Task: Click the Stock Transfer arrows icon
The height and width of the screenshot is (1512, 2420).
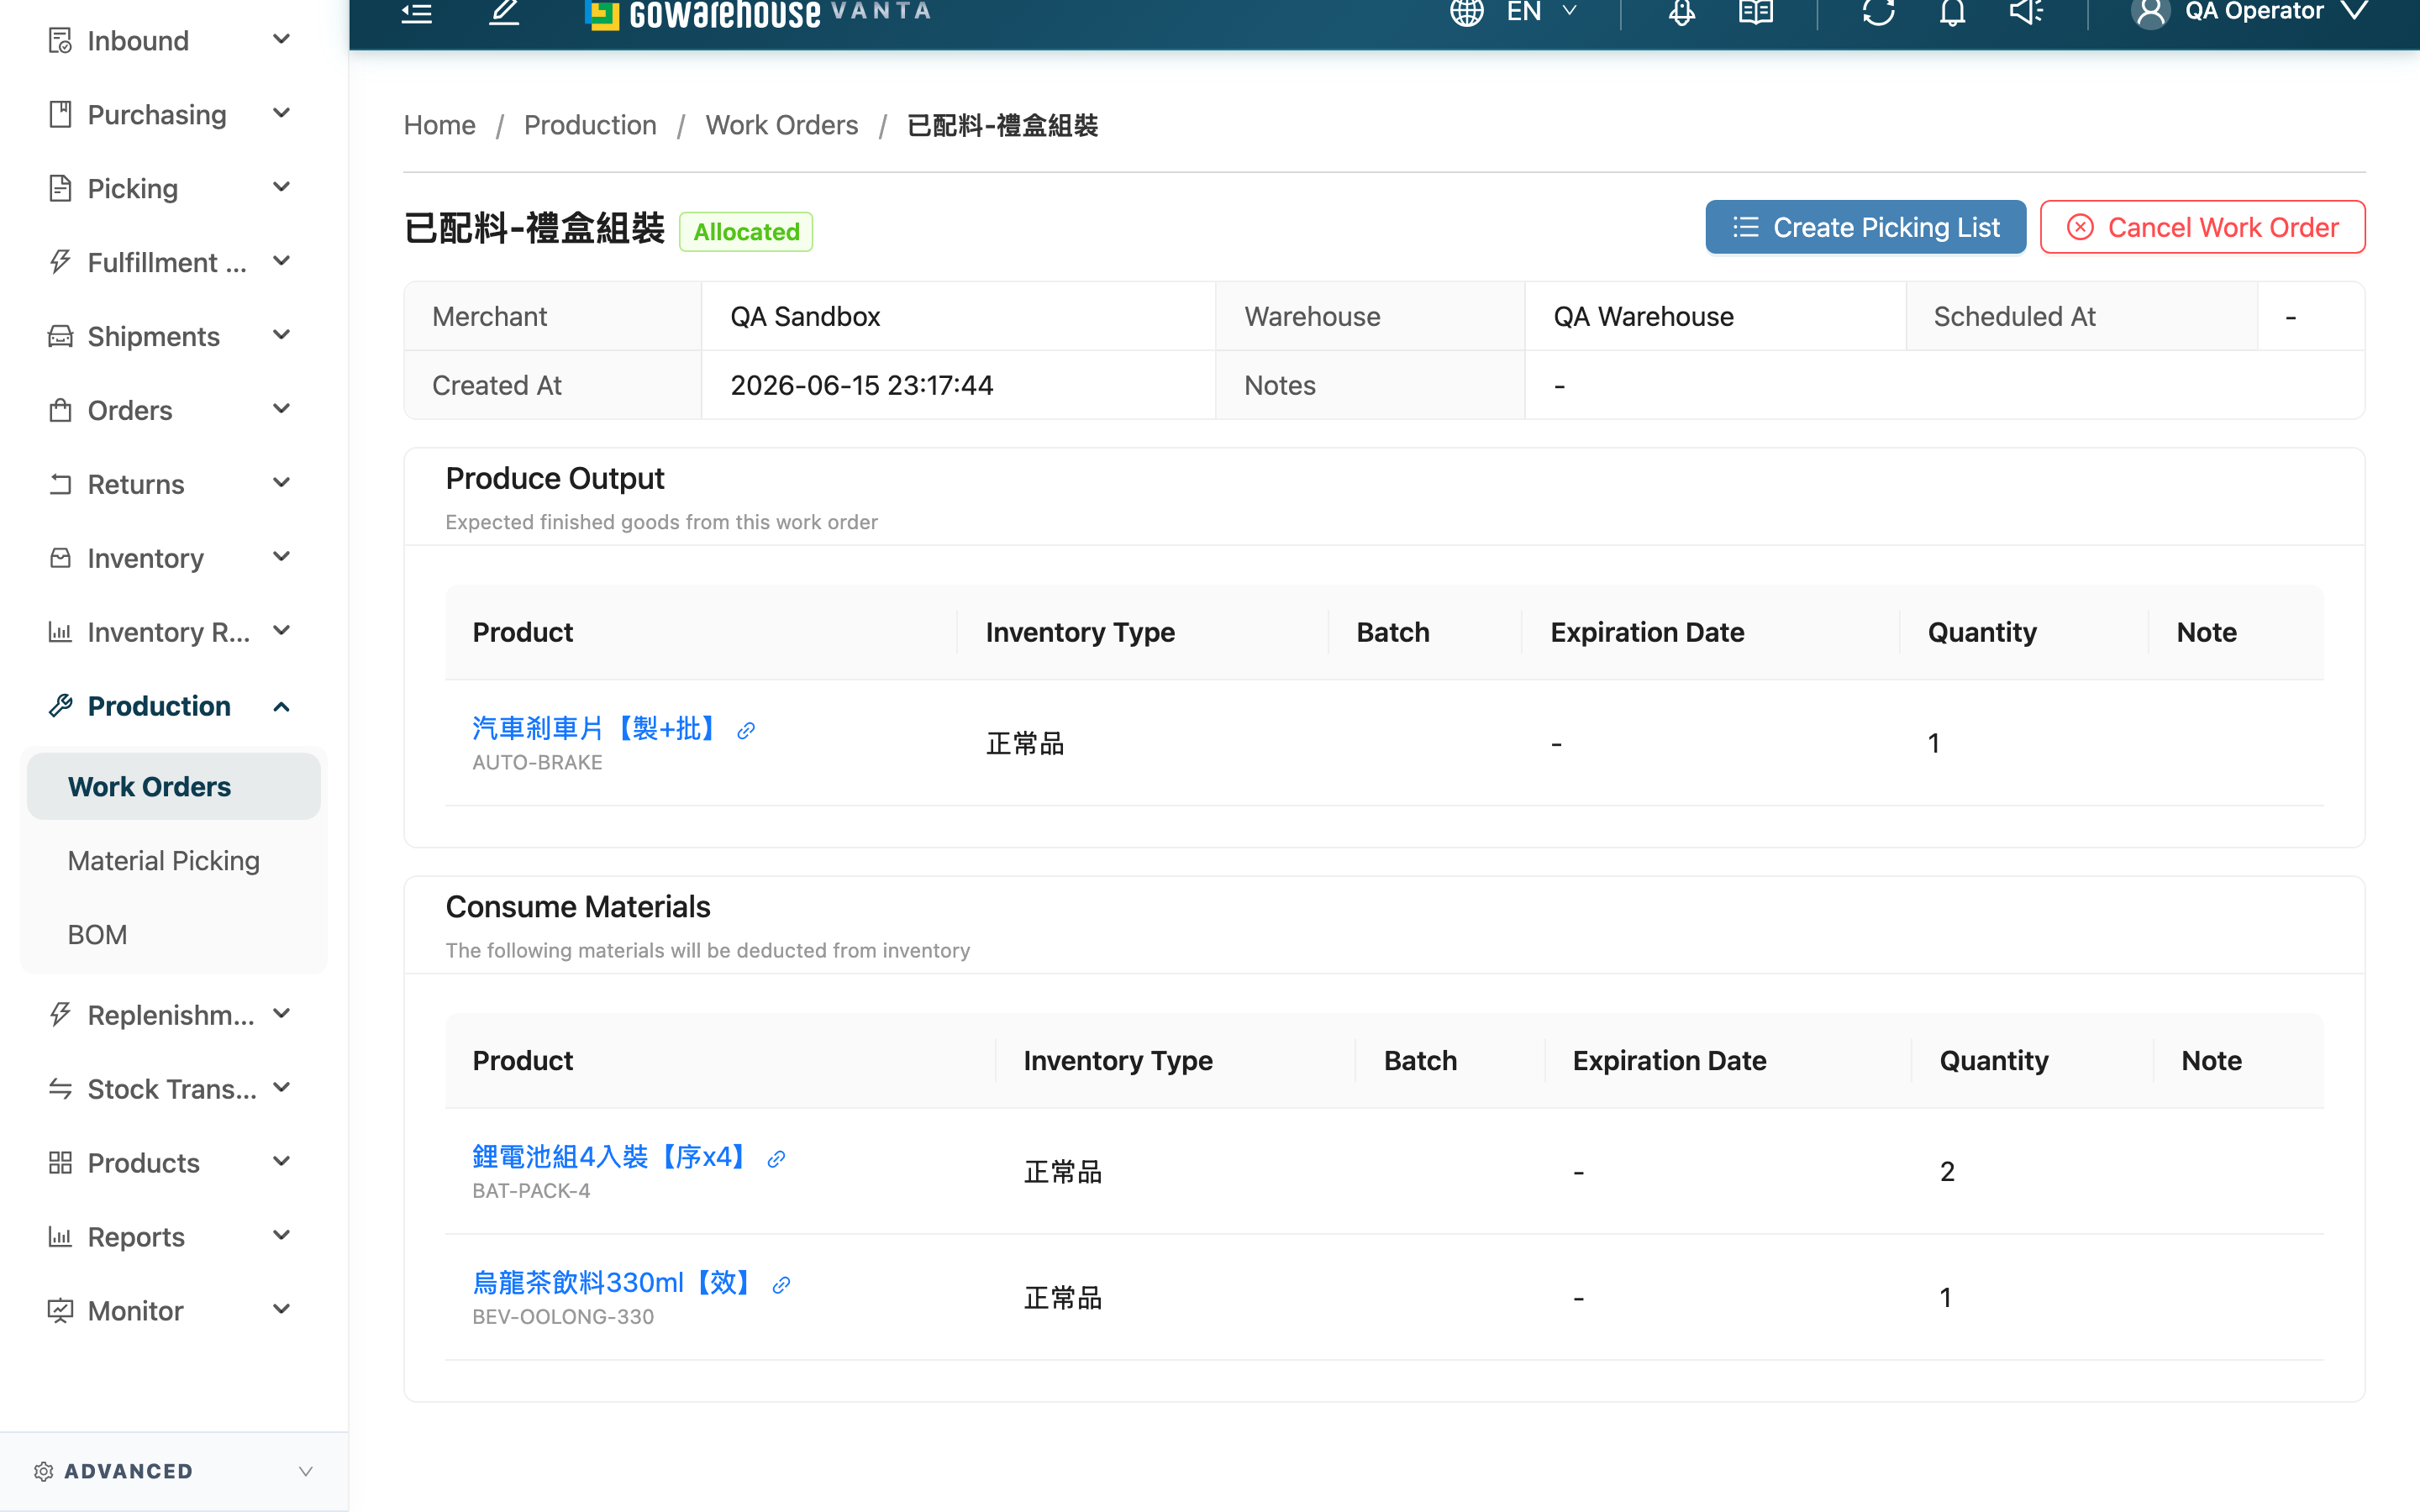Action: [x=60, y=1089]
